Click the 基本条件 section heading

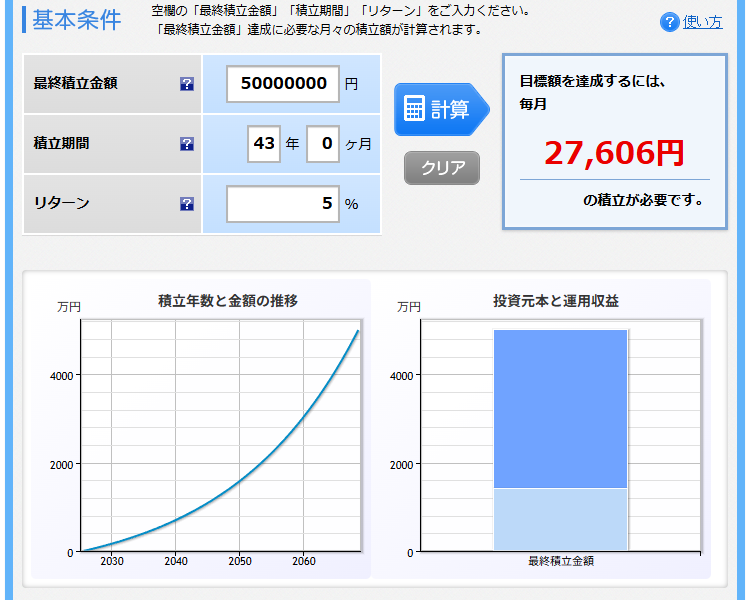[76, 20]
